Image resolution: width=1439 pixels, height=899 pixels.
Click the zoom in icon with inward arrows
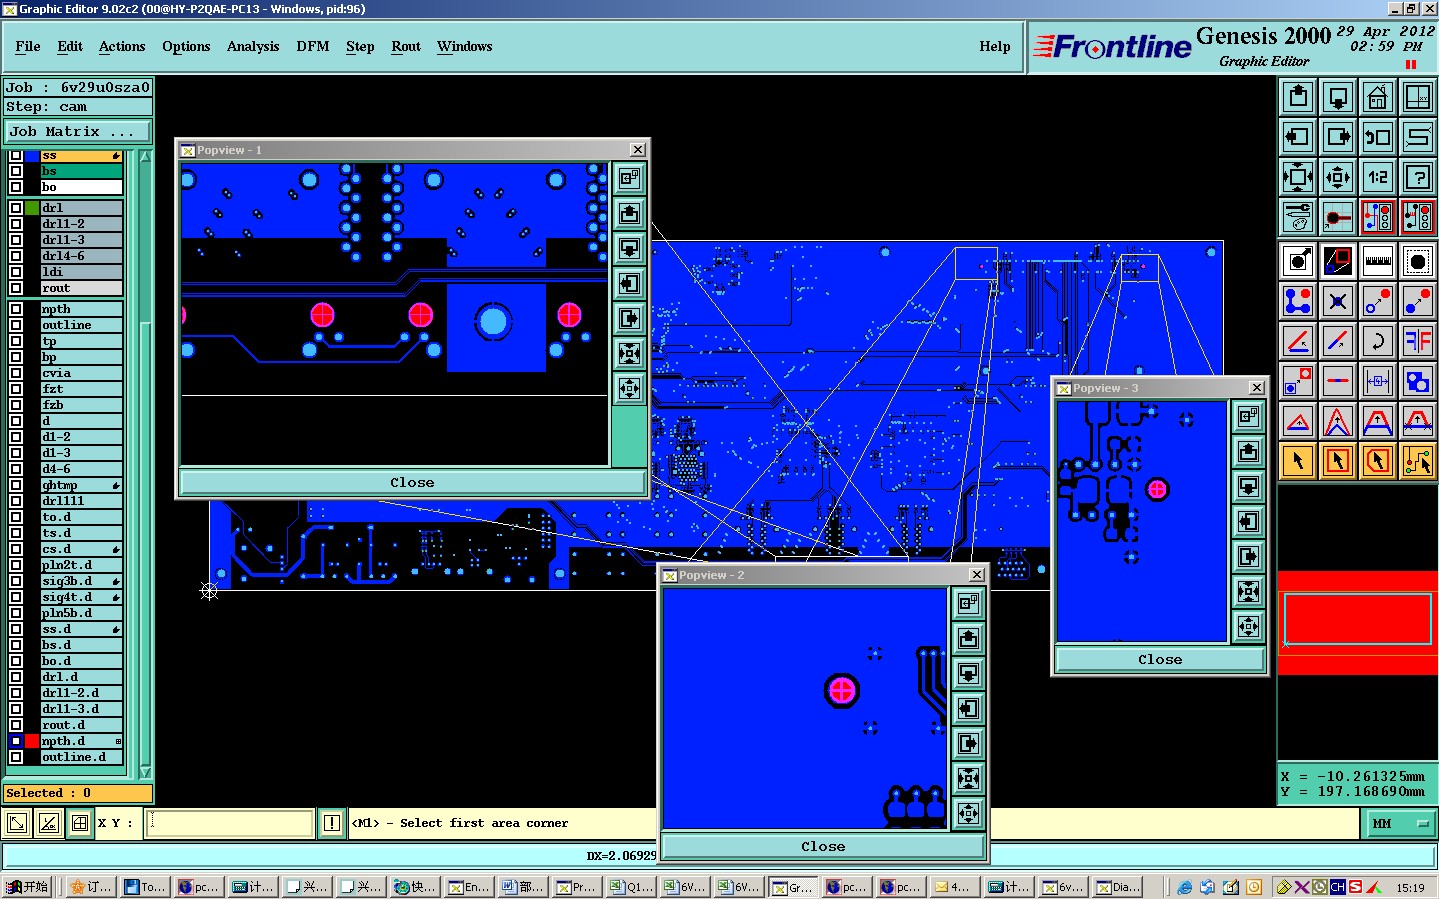[x=1298, y=177]
